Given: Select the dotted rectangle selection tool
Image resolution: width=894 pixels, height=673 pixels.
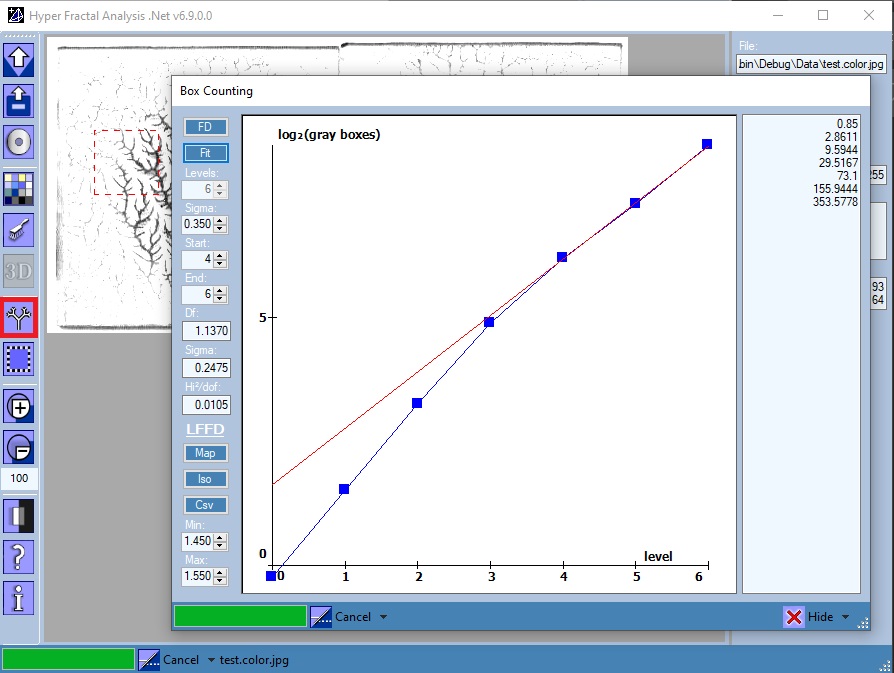Looking at the screenshot, I should pyautogui.click(x=19, y=358).
